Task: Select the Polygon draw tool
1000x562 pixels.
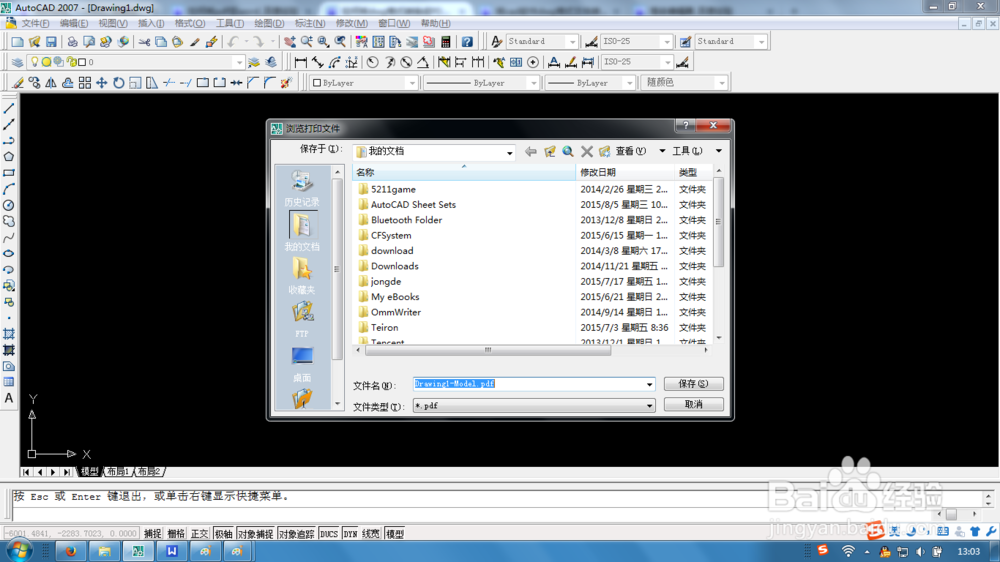Action: [x=9, y=157]
